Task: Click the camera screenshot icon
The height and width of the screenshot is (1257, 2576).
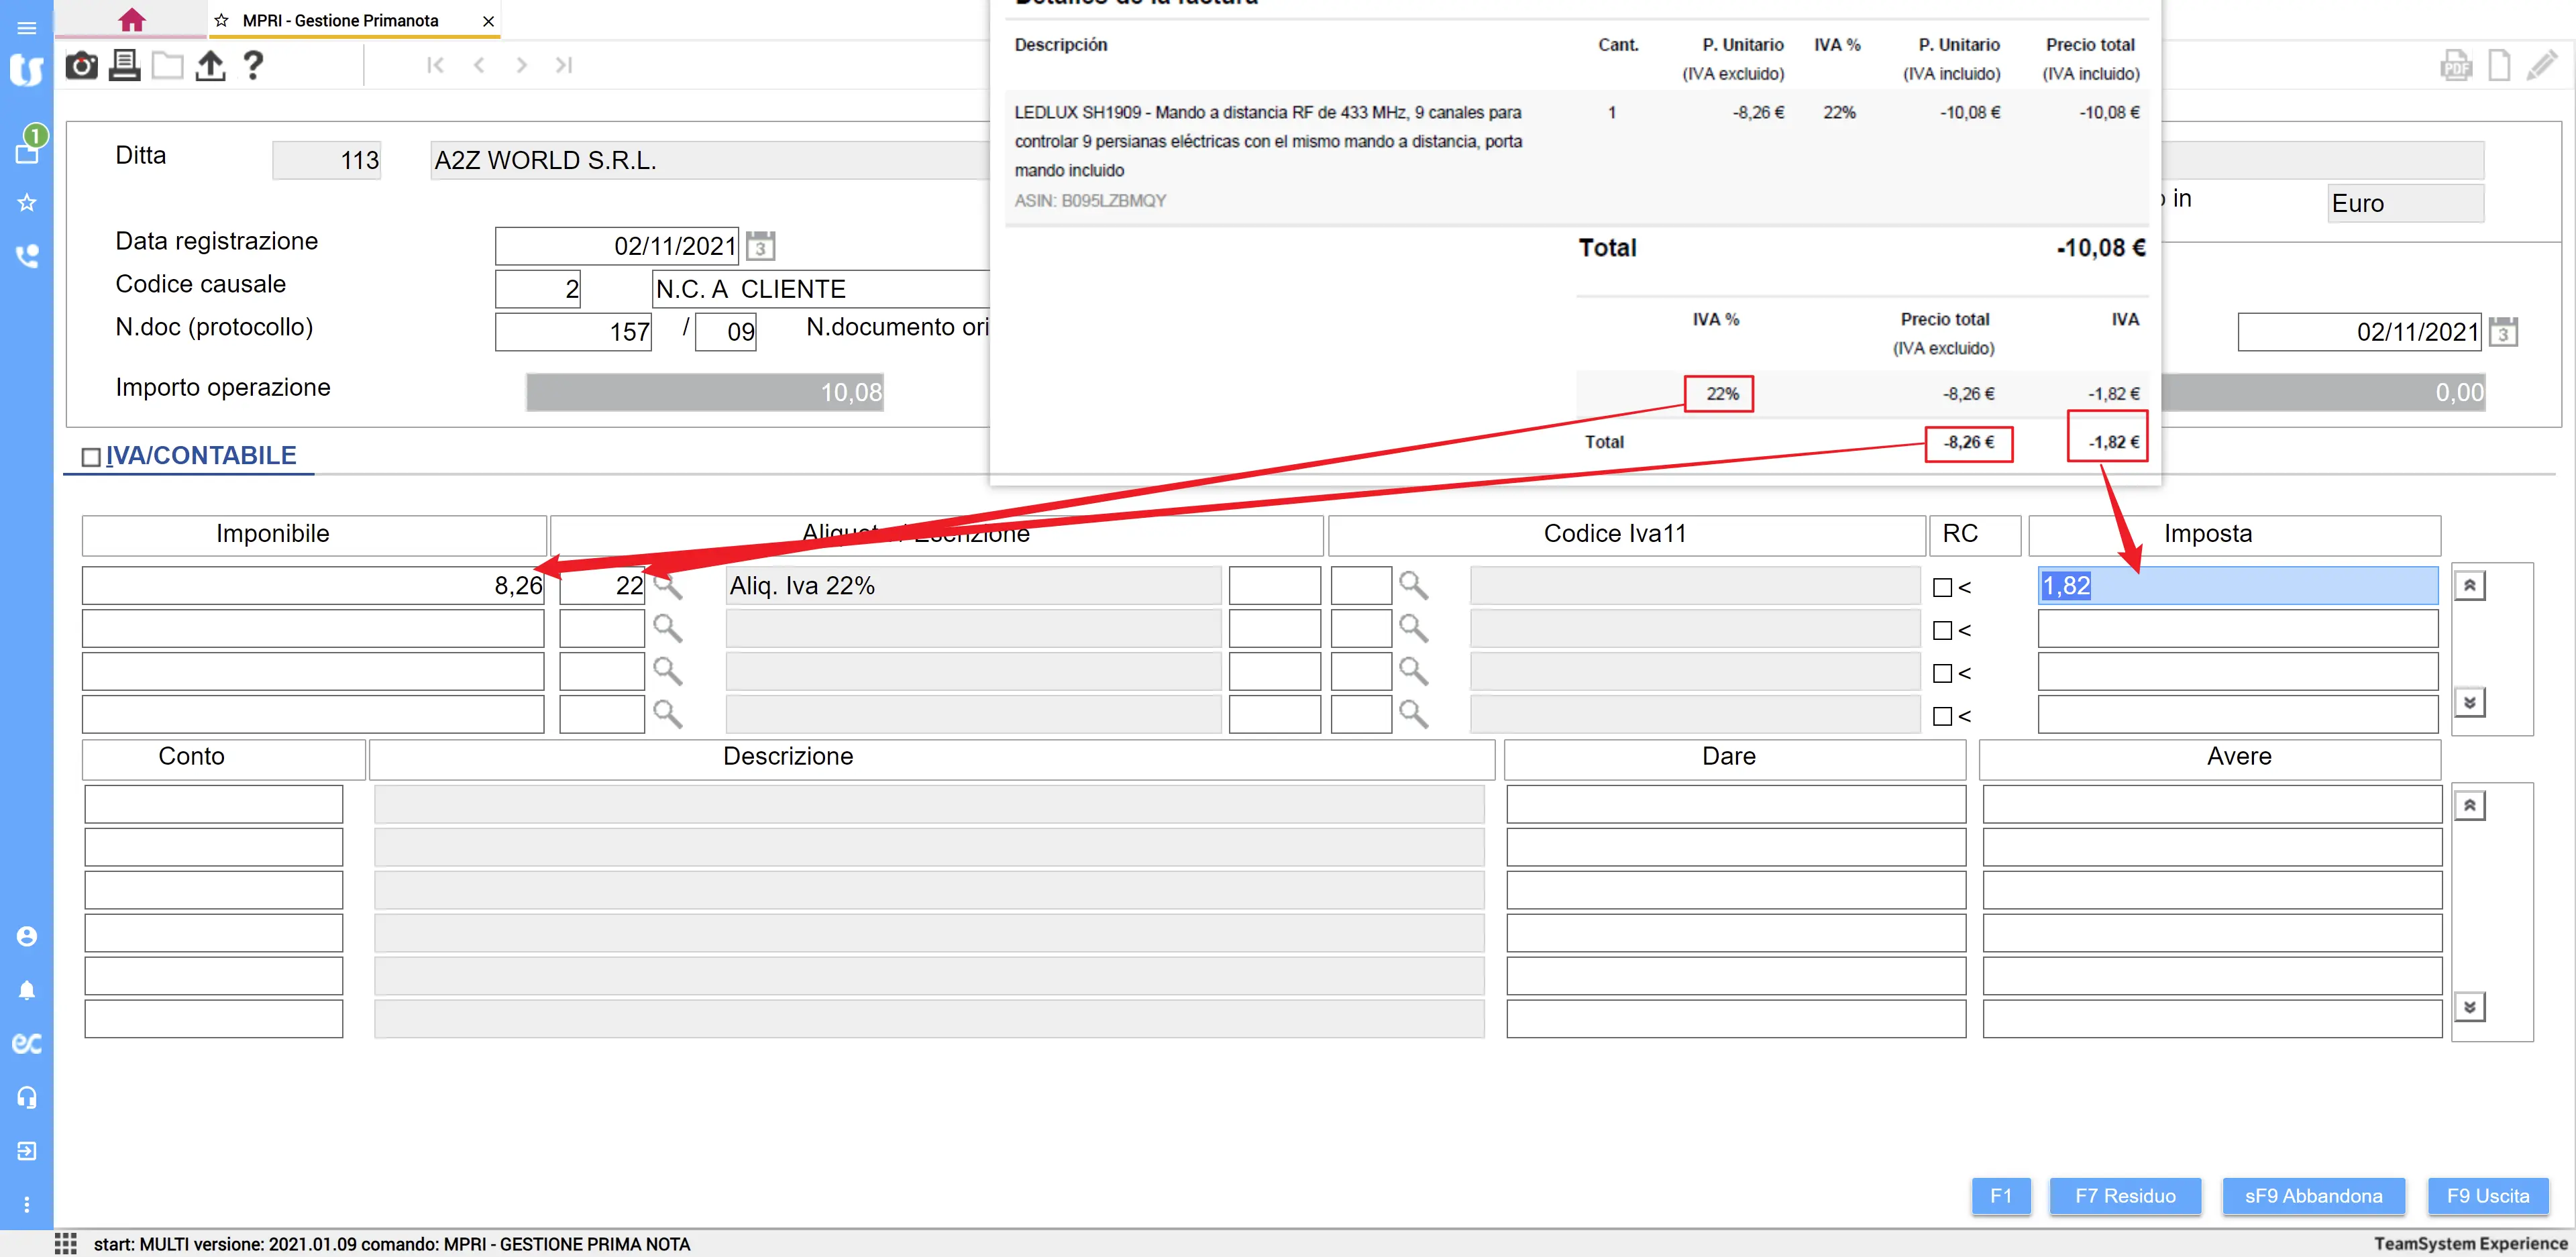Action: tap(81, 66)
